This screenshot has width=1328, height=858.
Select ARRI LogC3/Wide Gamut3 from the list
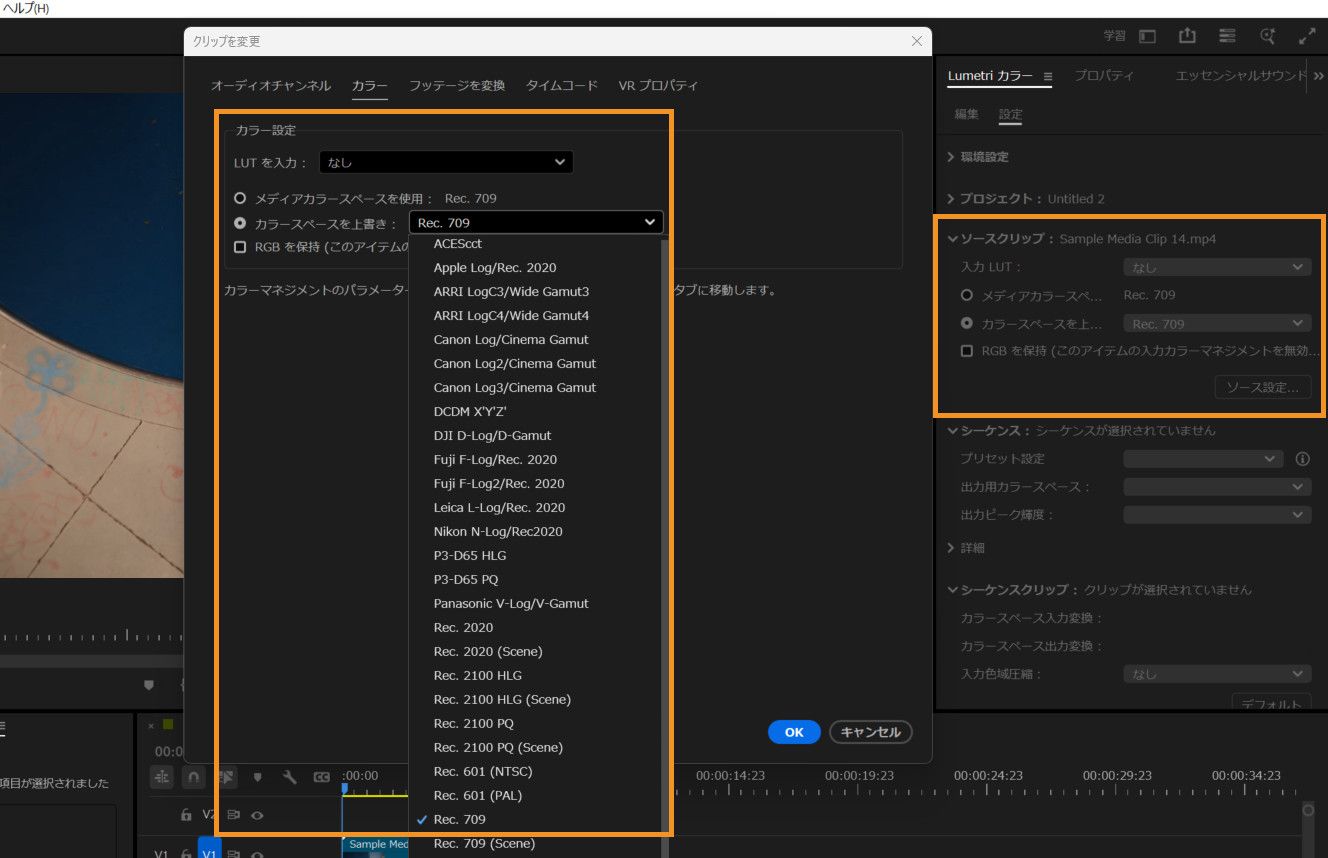pyautogui.click(x=510, y=291)
